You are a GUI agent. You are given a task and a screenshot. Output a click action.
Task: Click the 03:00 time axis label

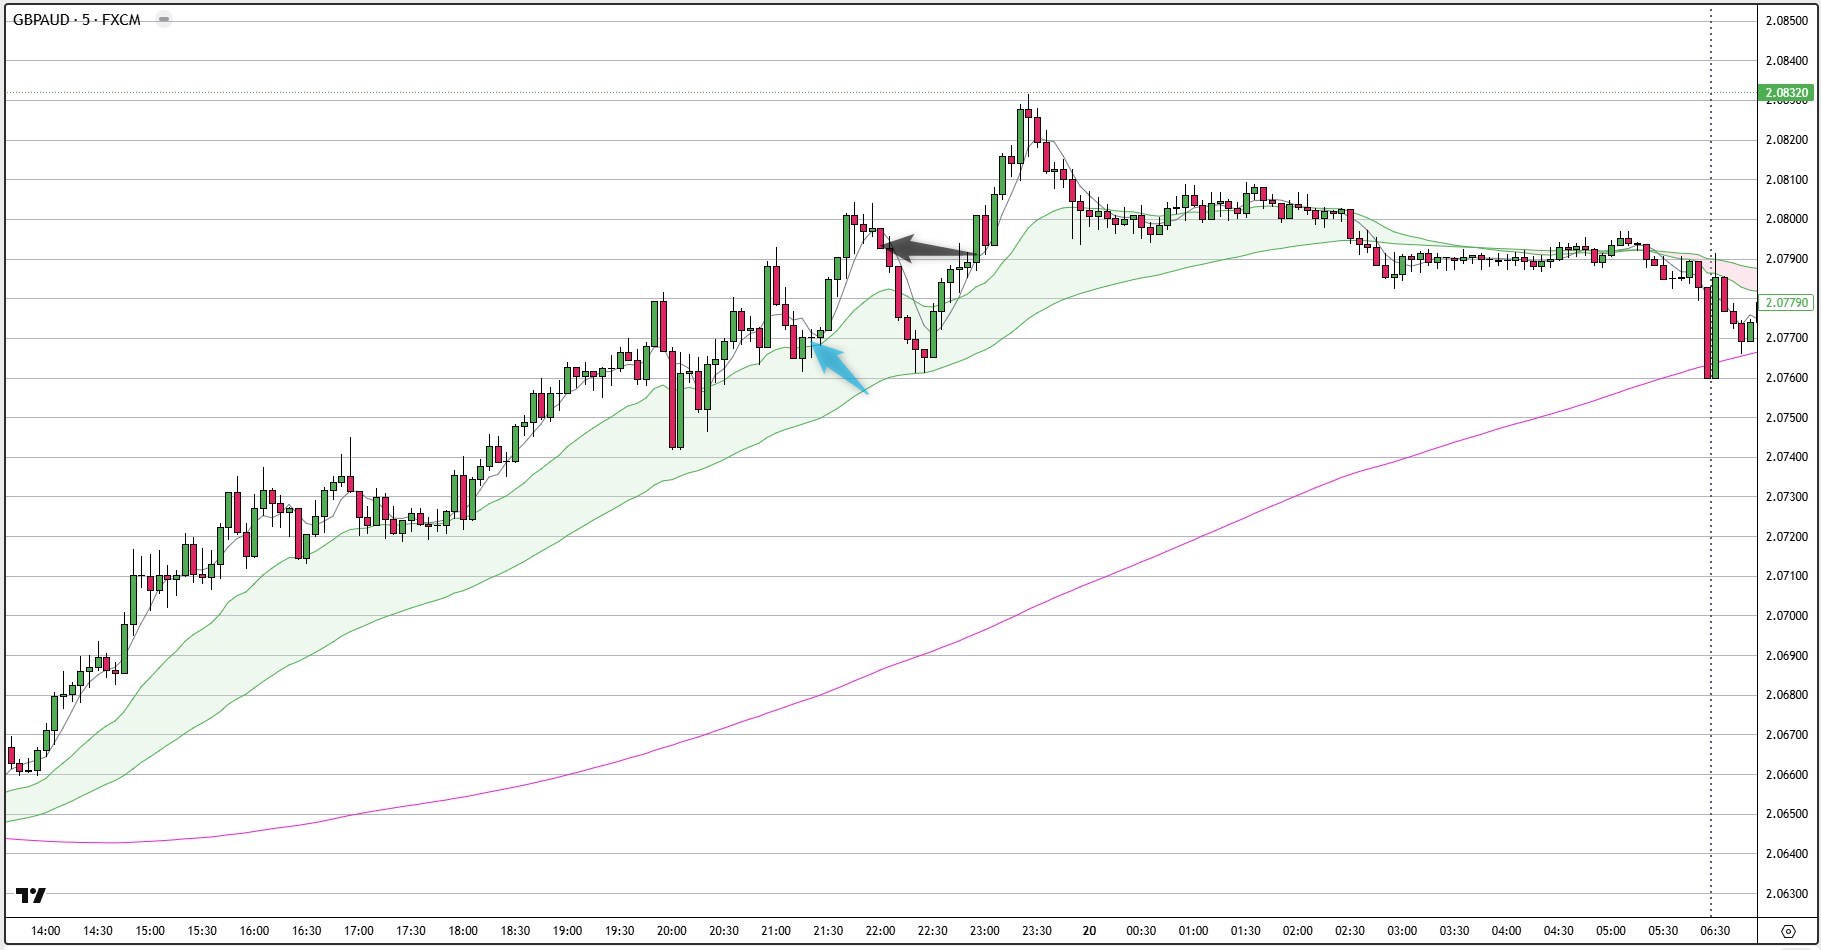1402,931
